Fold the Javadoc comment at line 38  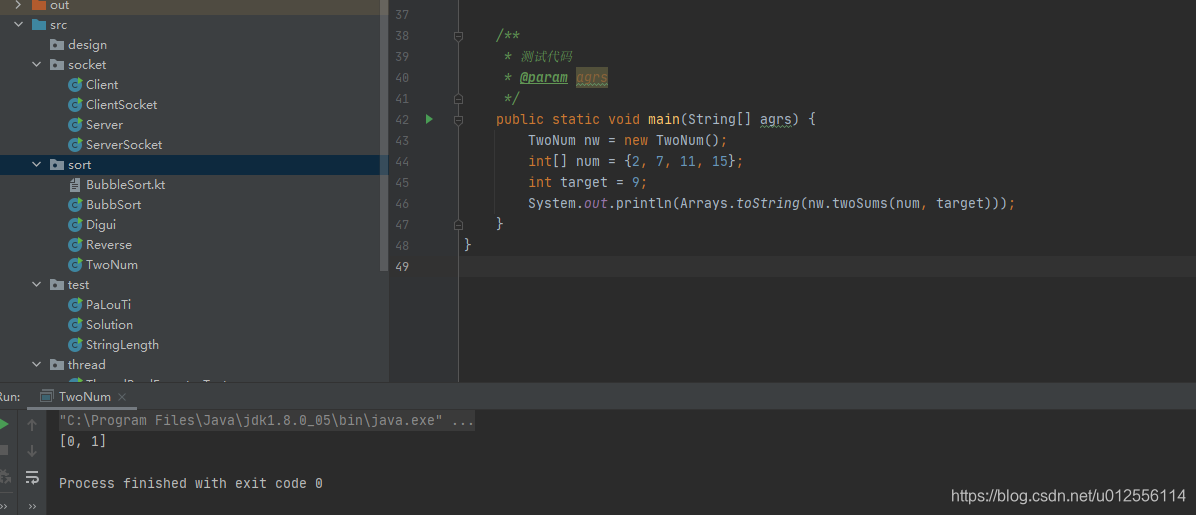458,36
